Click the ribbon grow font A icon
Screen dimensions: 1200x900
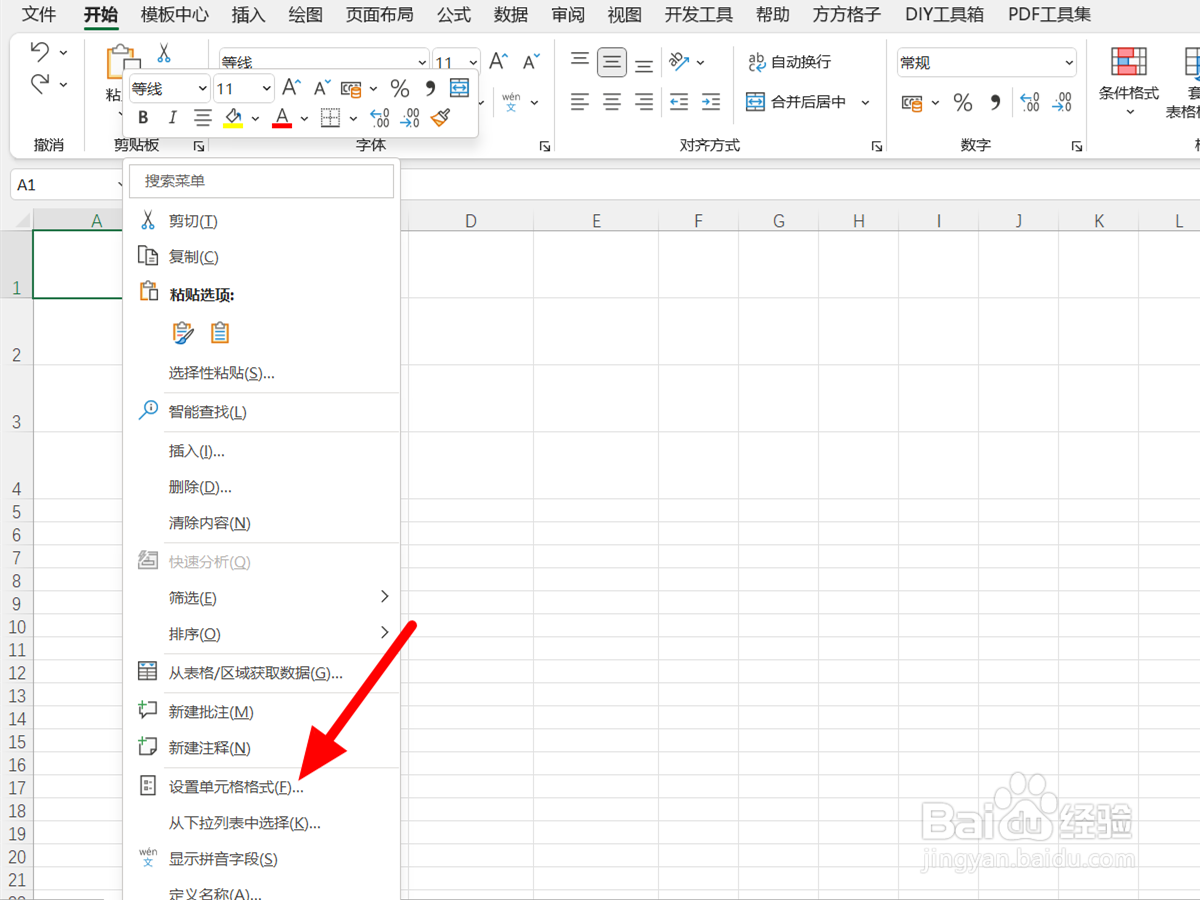(x=499, y=61)
